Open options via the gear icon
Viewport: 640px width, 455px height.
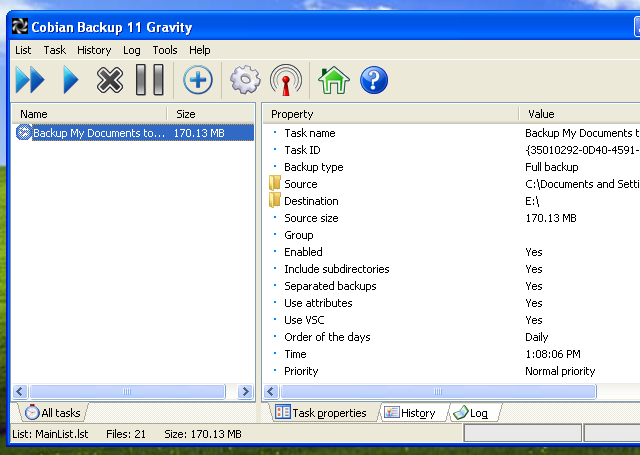[x=245, y=80]
